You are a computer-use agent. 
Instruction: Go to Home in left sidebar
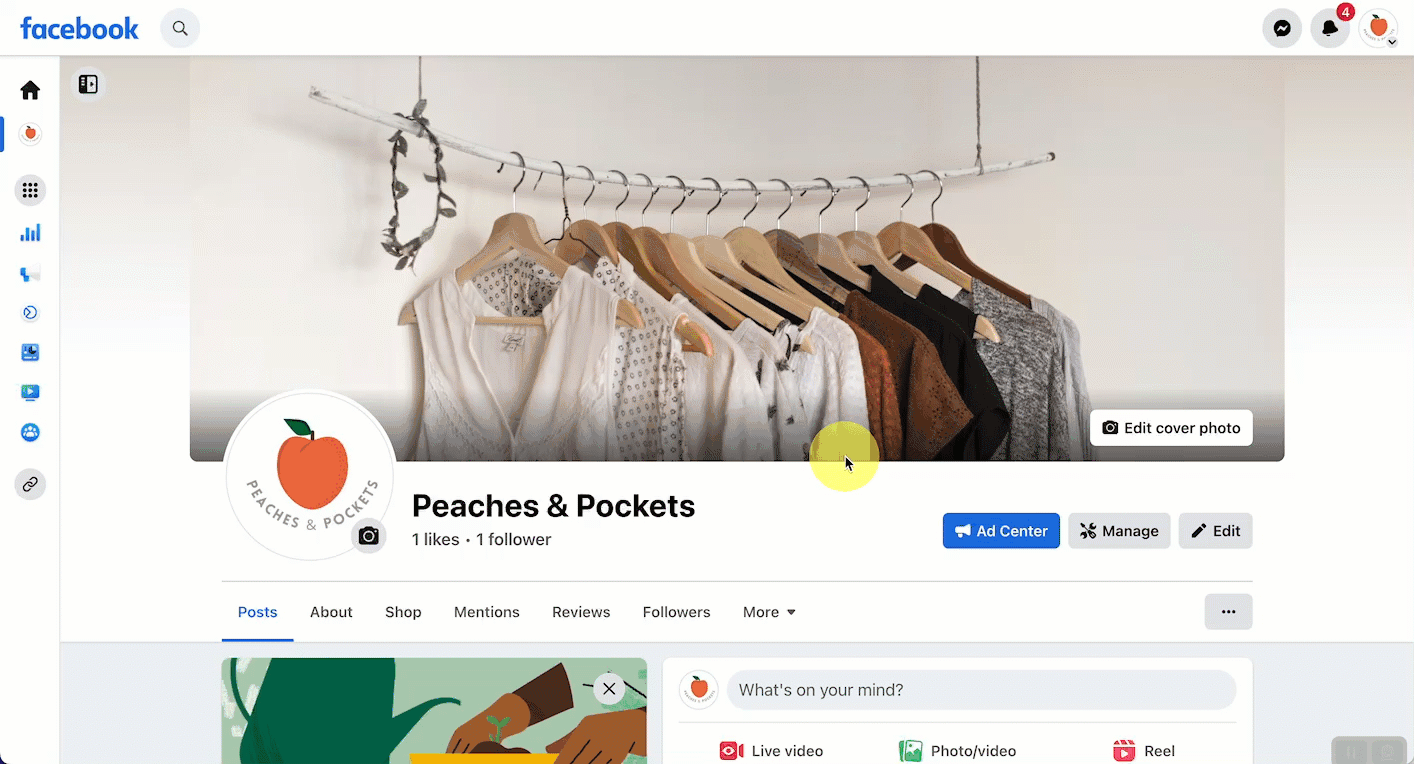[x=30, y=90]
